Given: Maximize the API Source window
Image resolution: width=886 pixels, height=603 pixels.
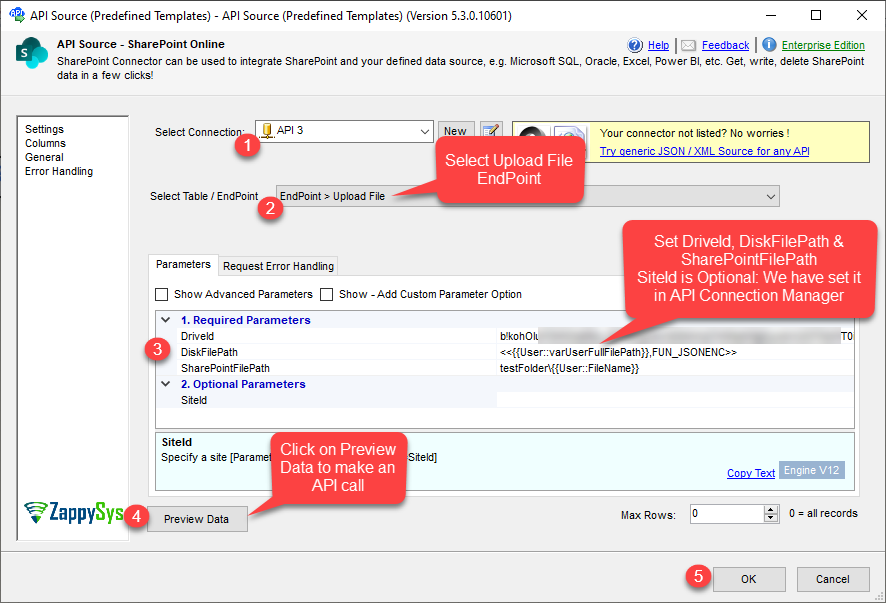Looking at the screenshot, I should coord(816,15).
